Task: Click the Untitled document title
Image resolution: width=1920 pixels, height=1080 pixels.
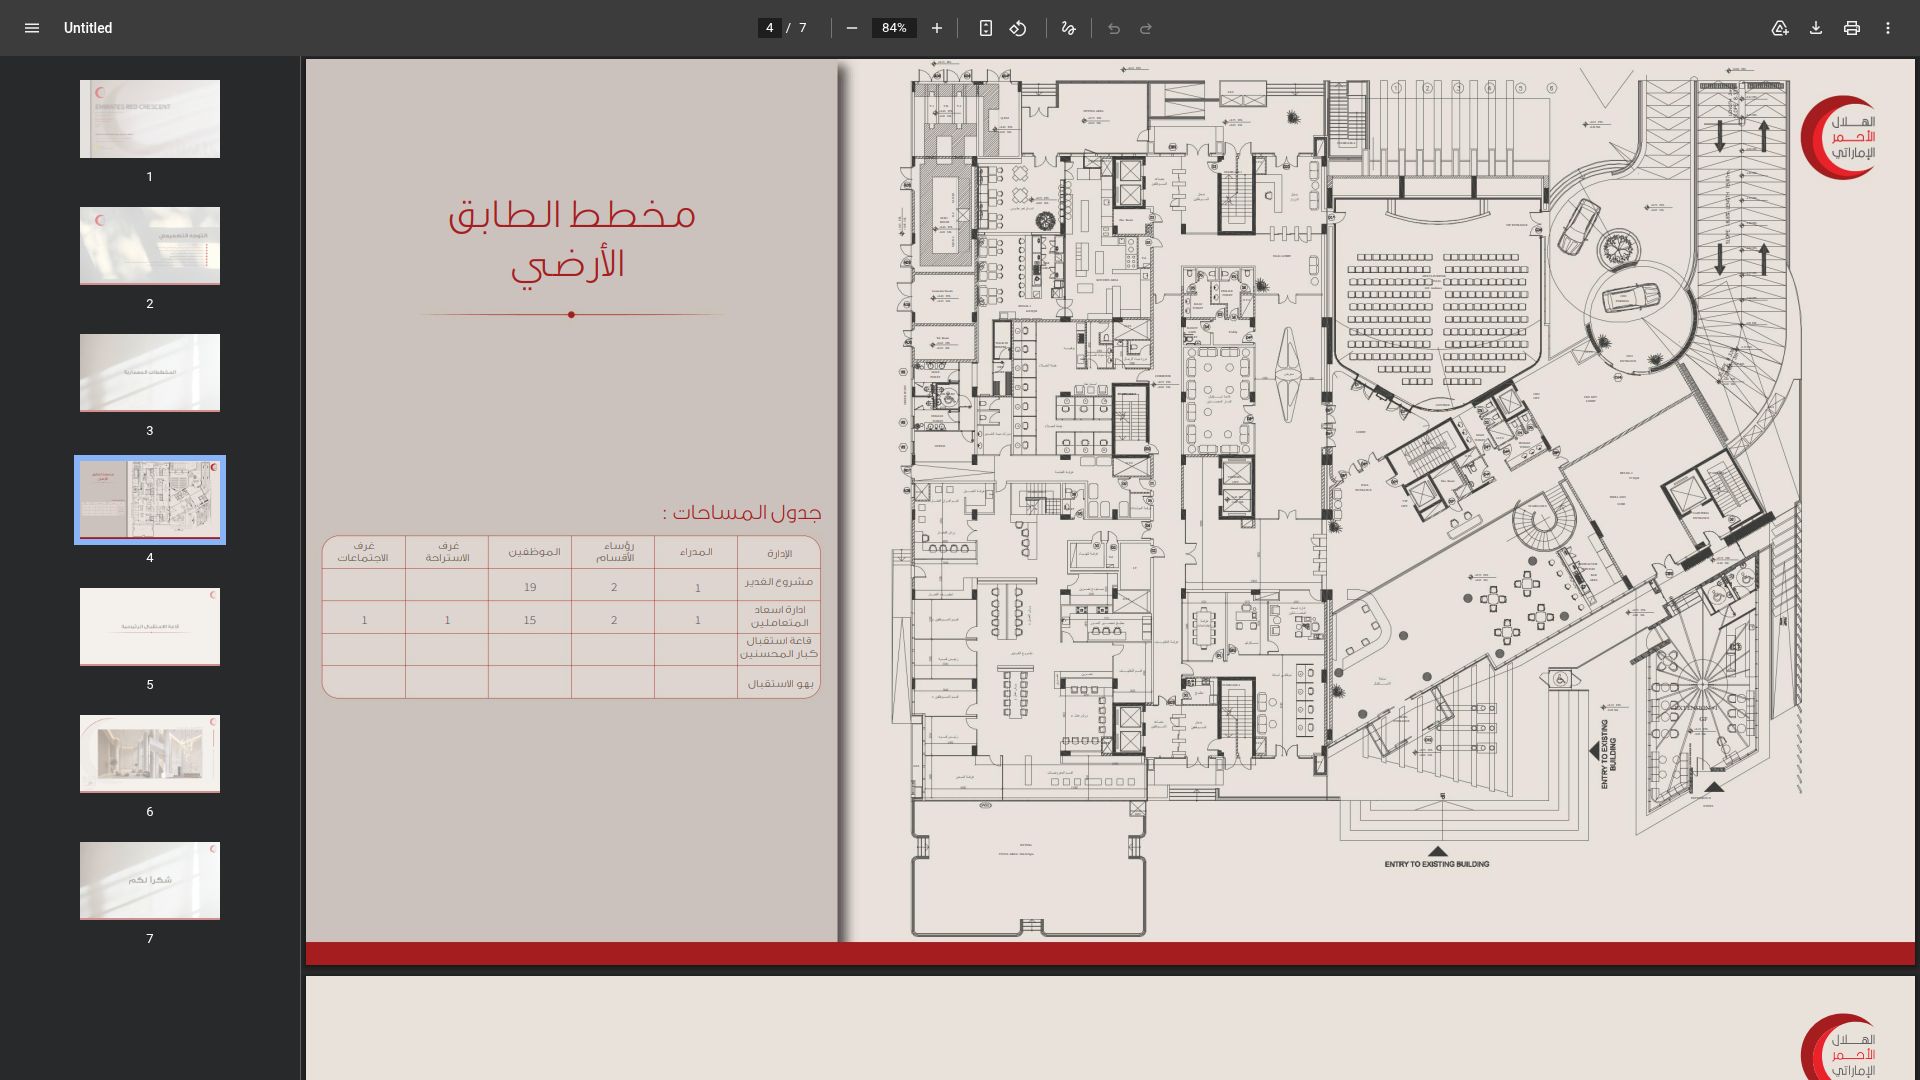Action: (88, 28)
